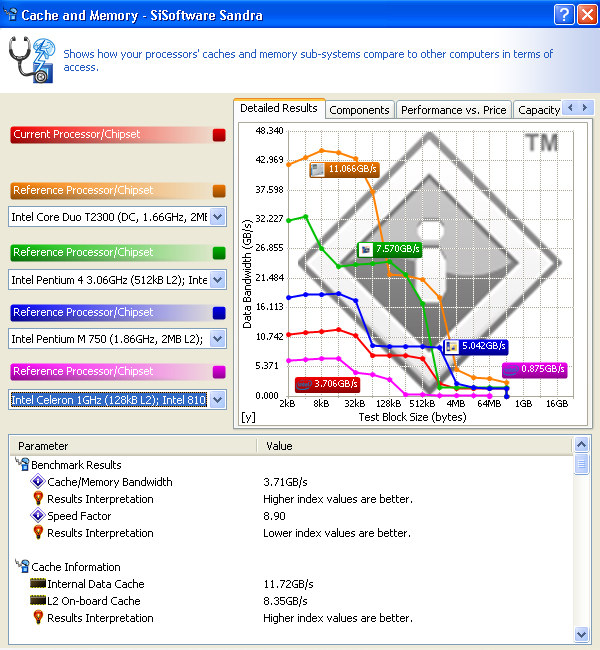Click the lightbulb icon below Speed Factor

(38, 532)
